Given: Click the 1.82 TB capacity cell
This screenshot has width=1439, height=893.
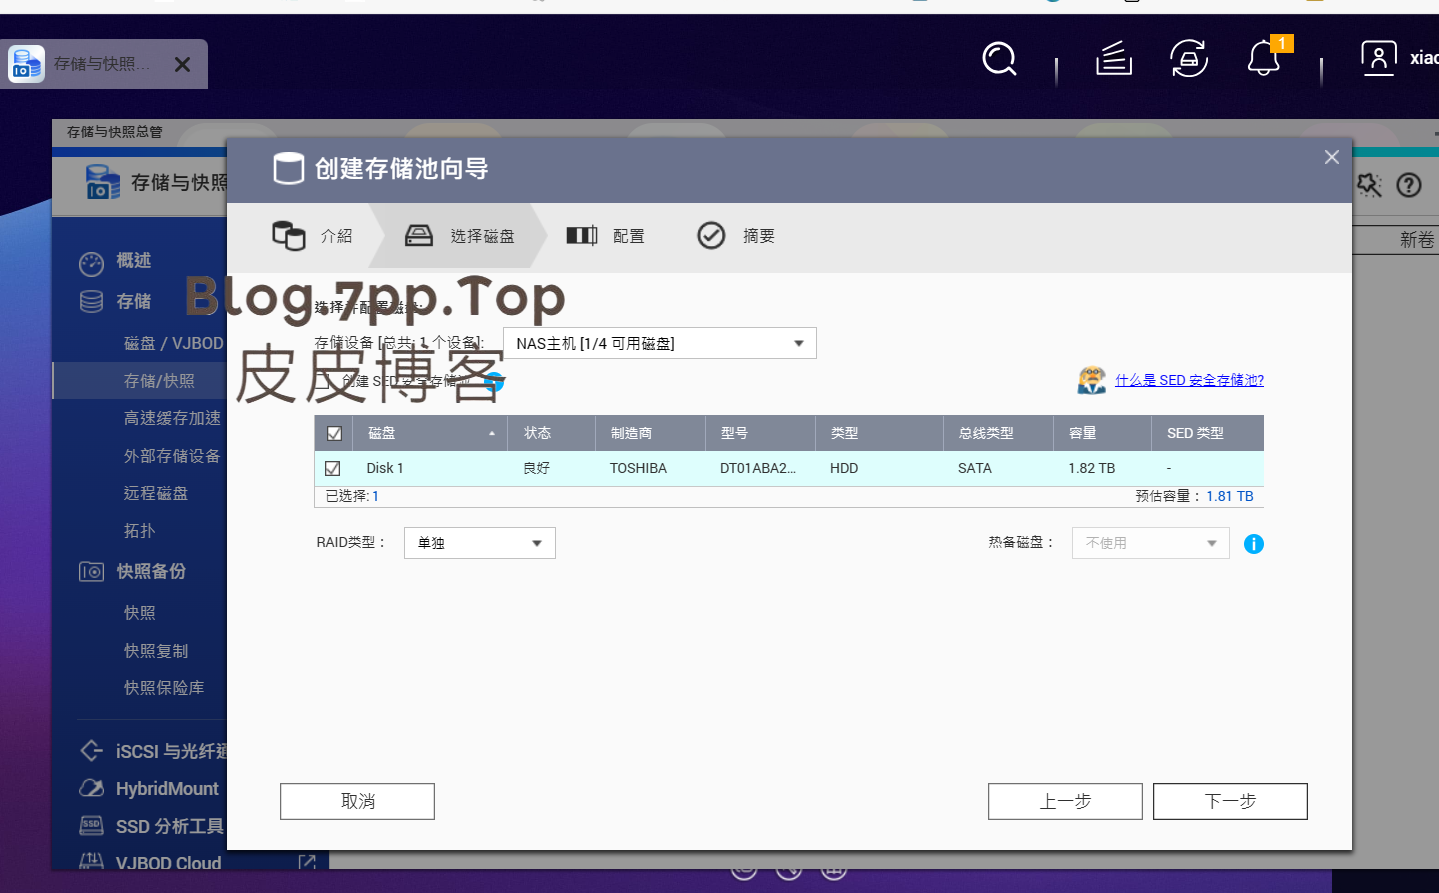Looking at the screenshot, I should tap(1091, 468).
